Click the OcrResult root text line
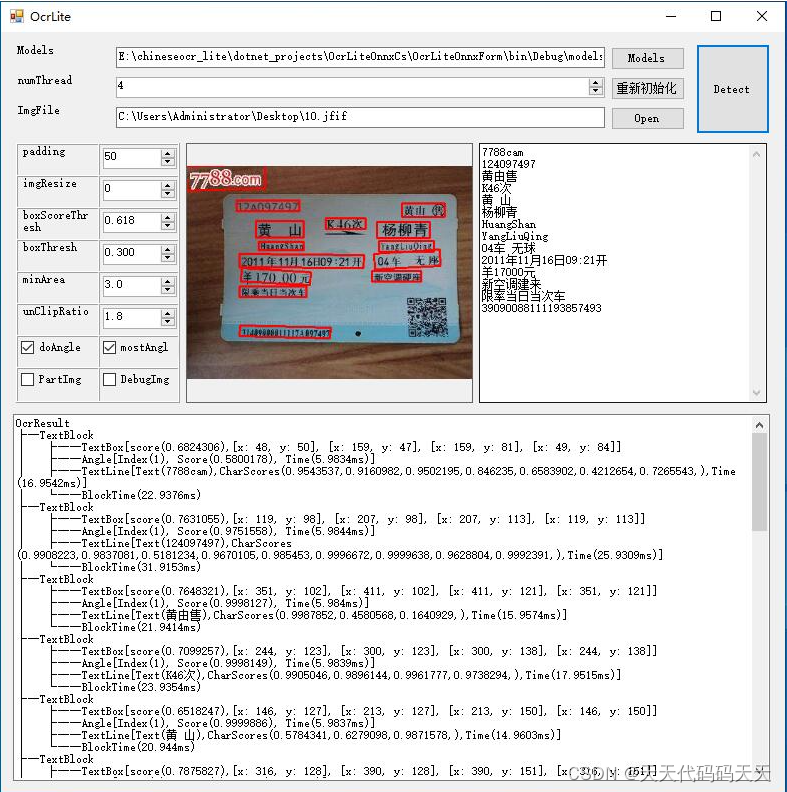The width and height of the screenshot is (787, 792). (x=42, y=423)
